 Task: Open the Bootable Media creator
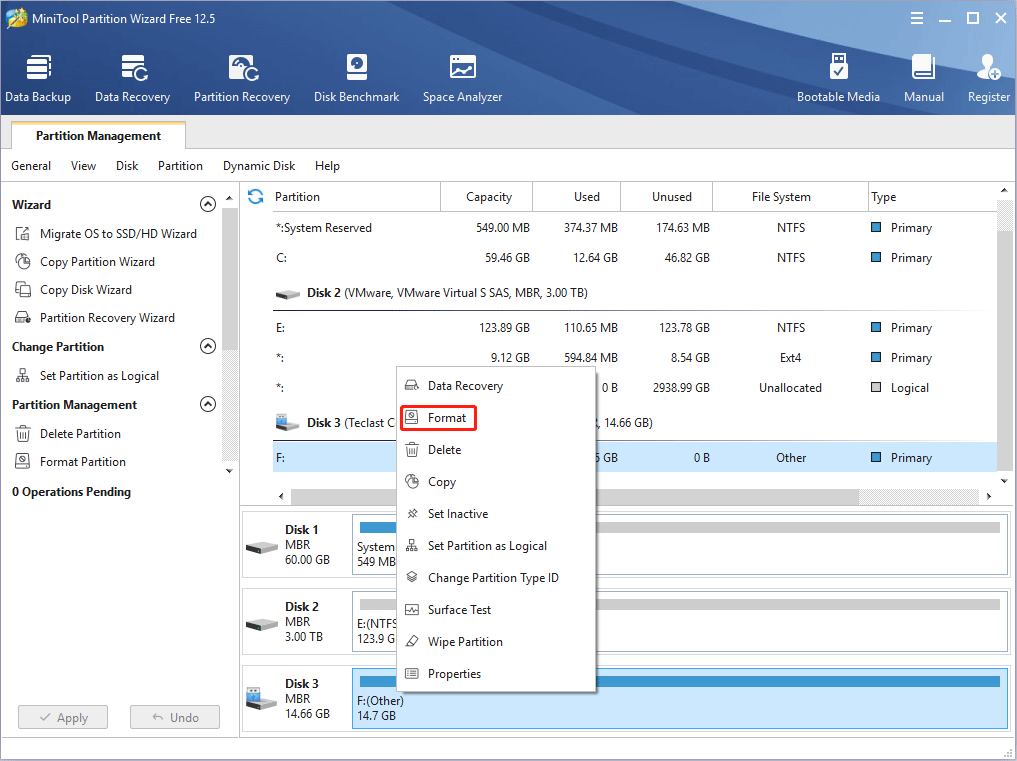coord(839,77)
